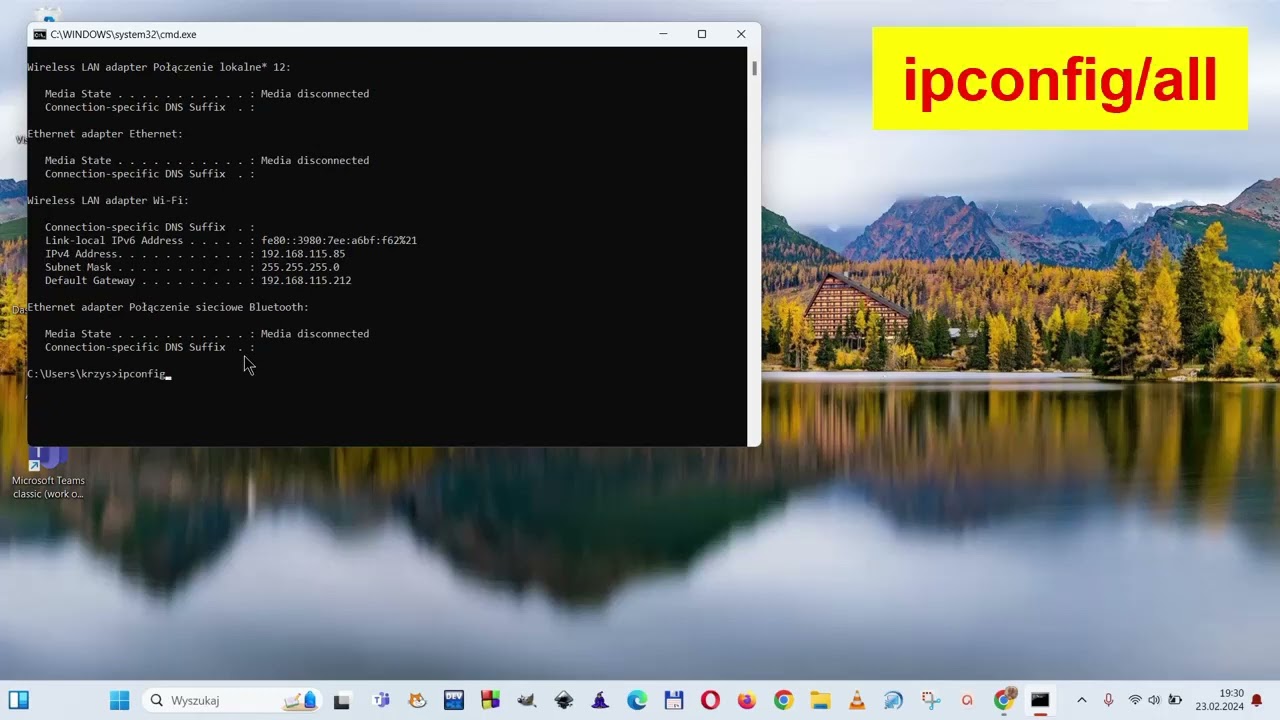Click the command prompt line with ipconfig
The height and width of the screenshot is (720, 1280).
(x=99, y=374)
